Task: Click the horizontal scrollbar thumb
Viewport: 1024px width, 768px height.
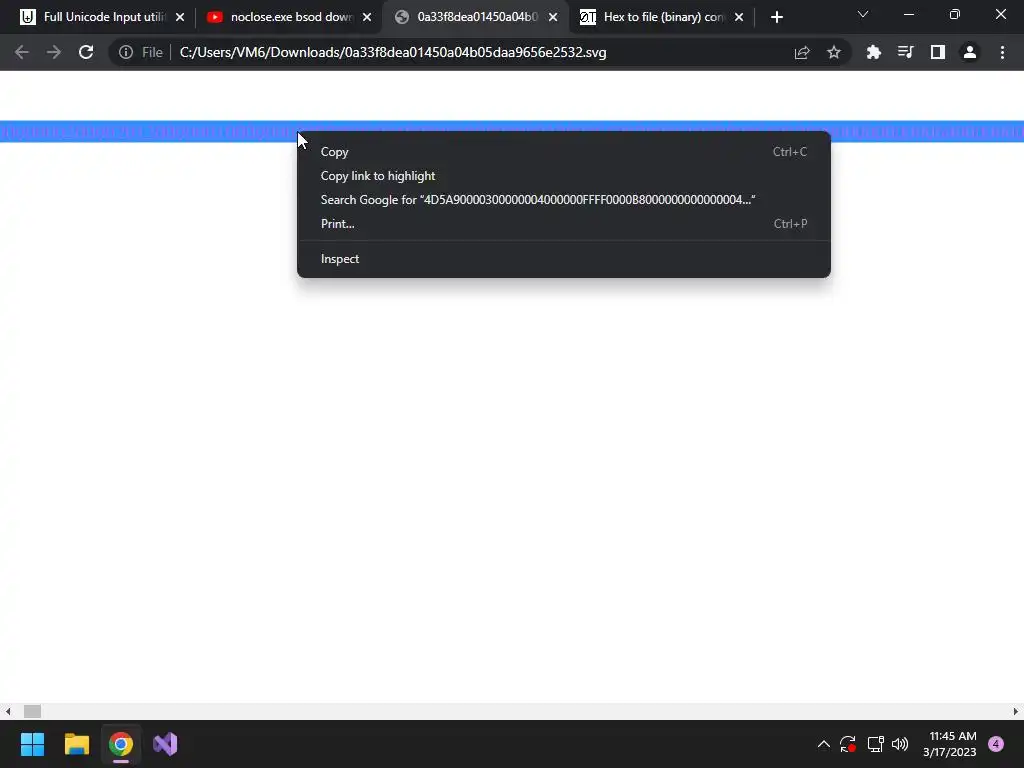Action: (x=32, y=711)
